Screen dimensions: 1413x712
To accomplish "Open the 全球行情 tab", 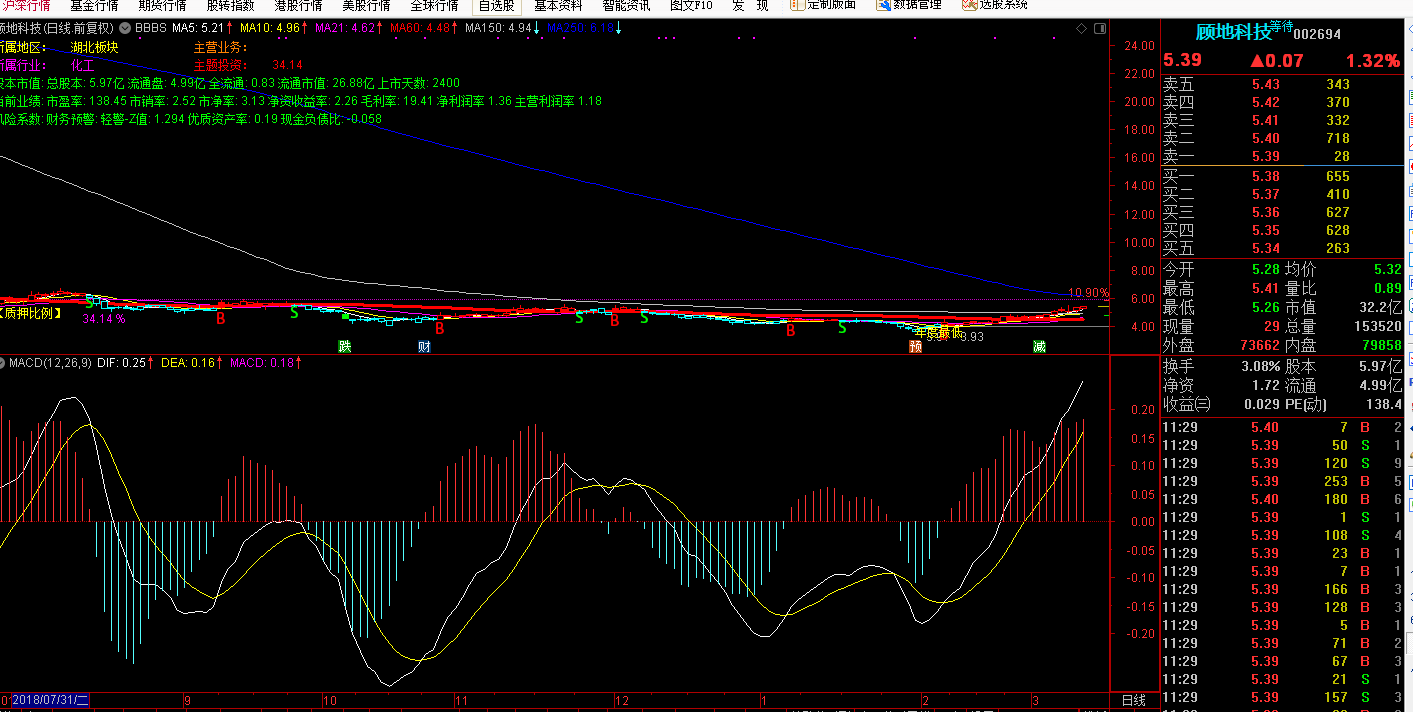I will click(434, 5).
